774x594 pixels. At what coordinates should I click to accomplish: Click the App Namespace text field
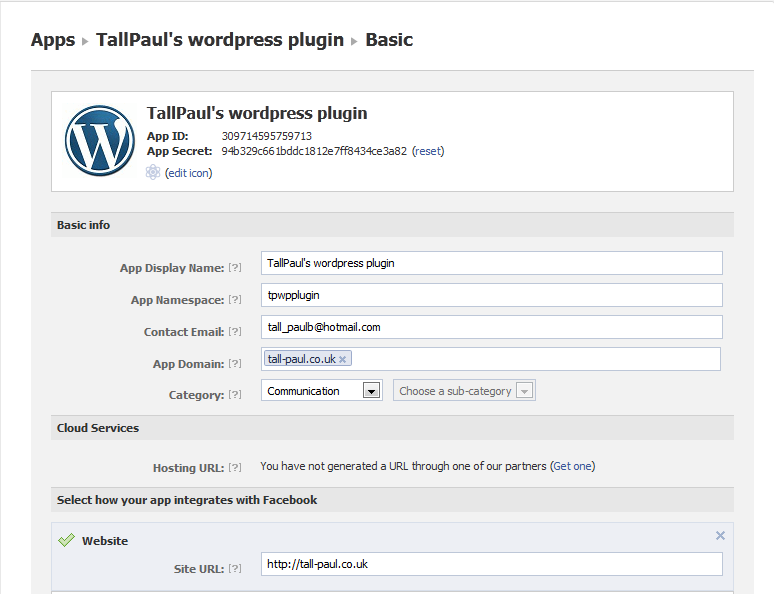tap(492, 295)
